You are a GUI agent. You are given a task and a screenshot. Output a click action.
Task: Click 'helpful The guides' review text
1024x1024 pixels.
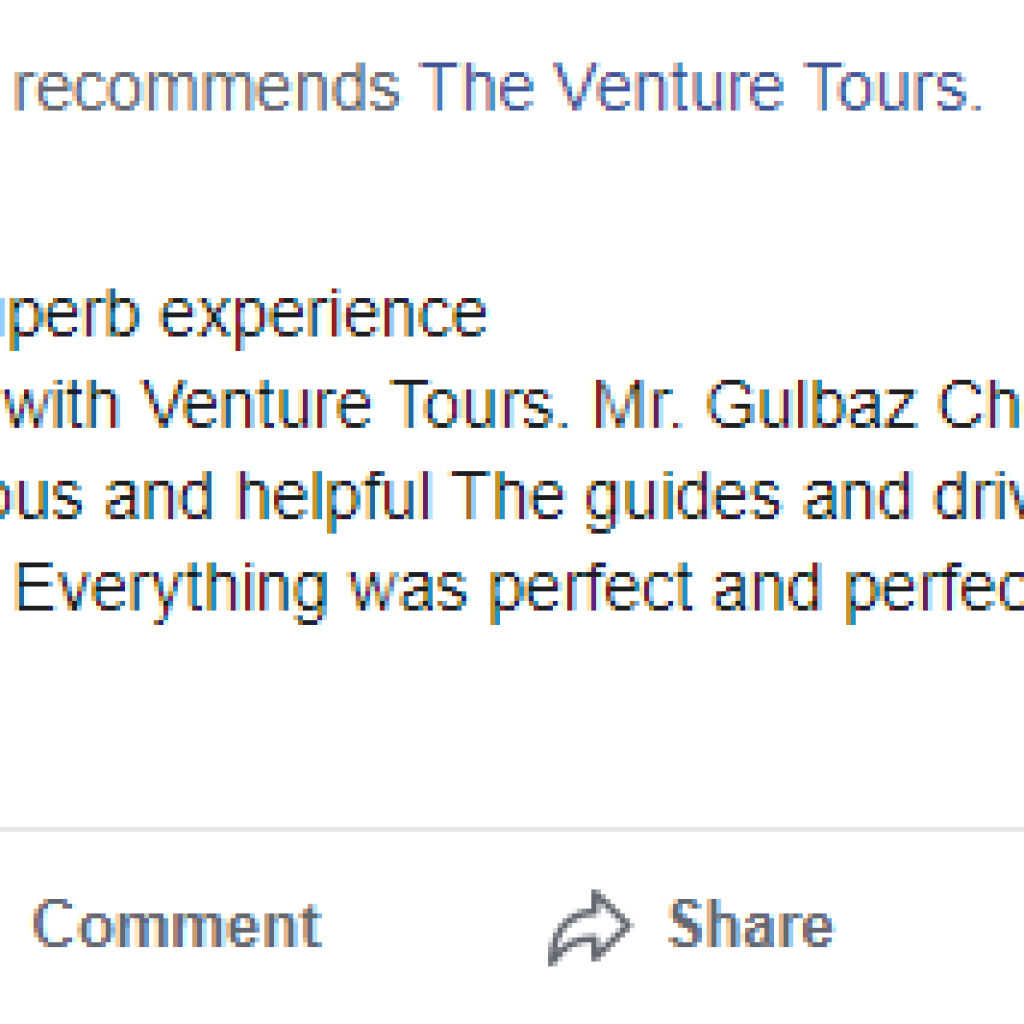(509, 500)
